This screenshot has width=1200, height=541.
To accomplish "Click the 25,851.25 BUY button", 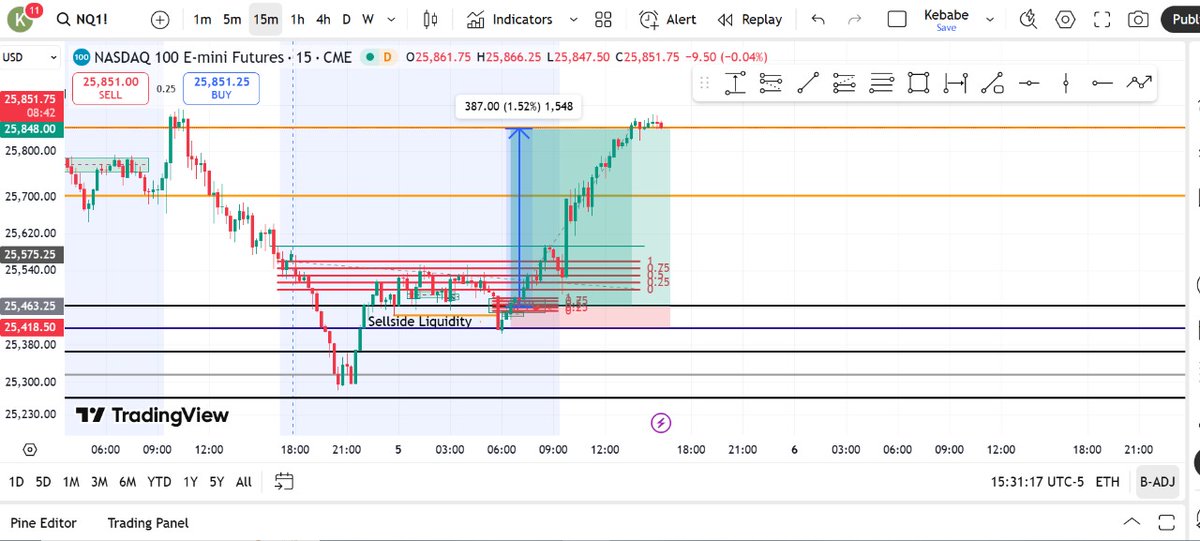I will click(222, 88).
